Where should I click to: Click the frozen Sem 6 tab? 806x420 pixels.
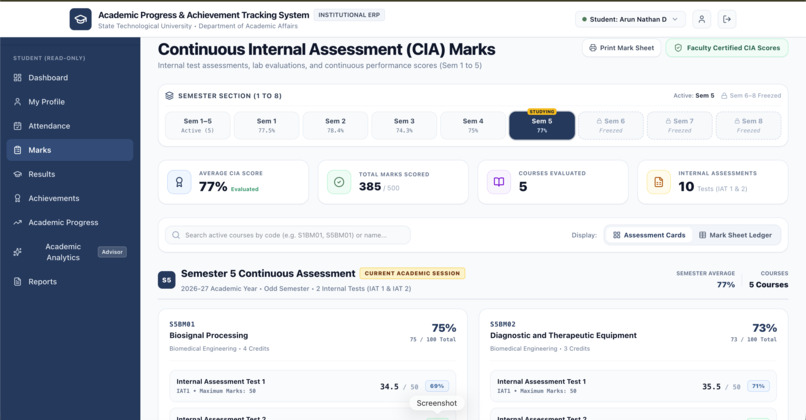click(x=611, y=125)
